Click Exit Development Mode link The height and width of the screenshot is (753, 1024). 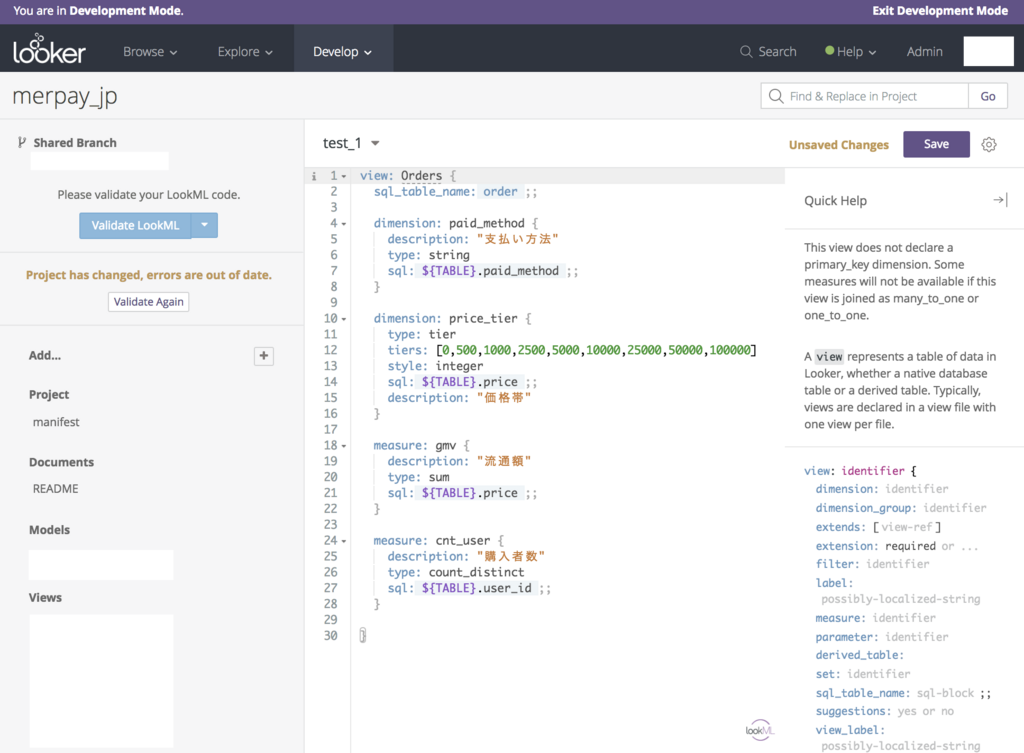940,10
